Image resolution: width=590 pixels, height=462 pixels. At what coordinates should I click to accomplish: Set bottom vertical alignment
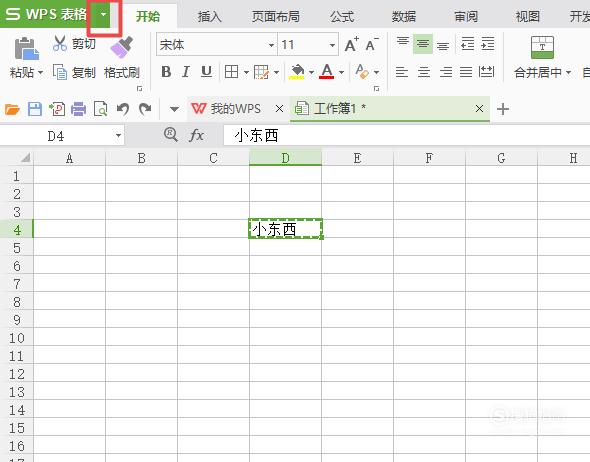pos(443,46)
